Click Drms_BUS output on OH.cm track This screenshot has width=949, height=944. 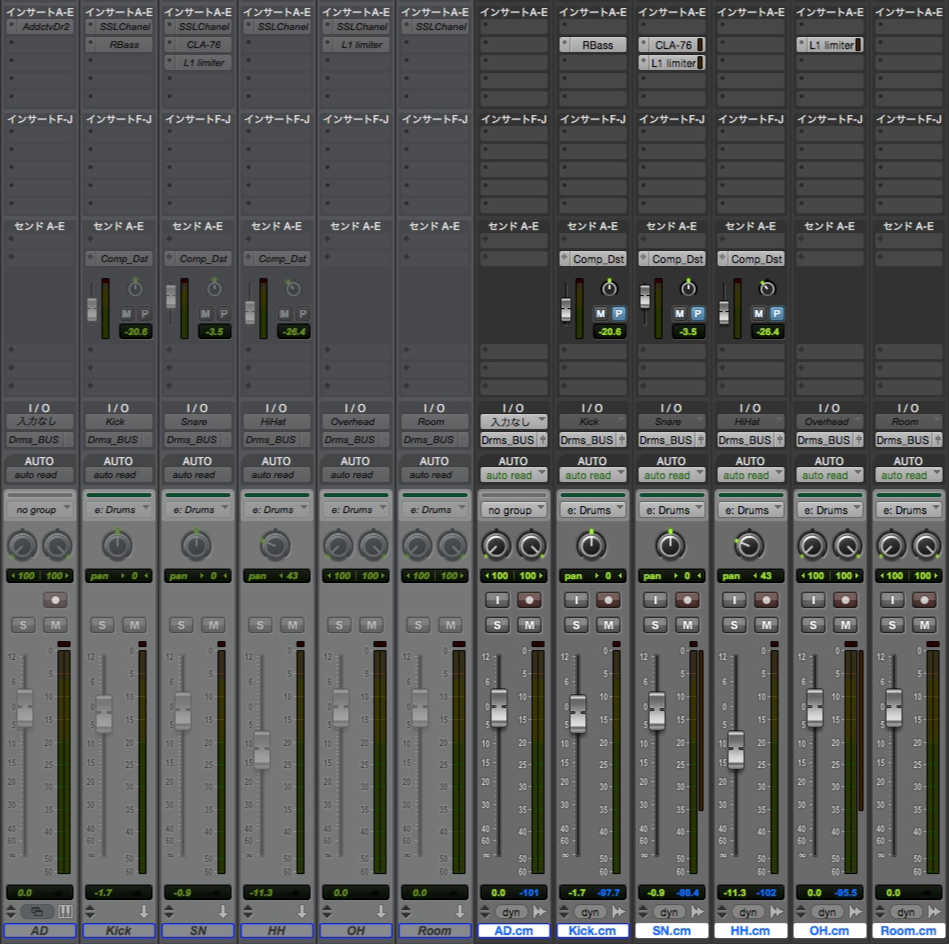pyautogui.click(x=830, y=440)
